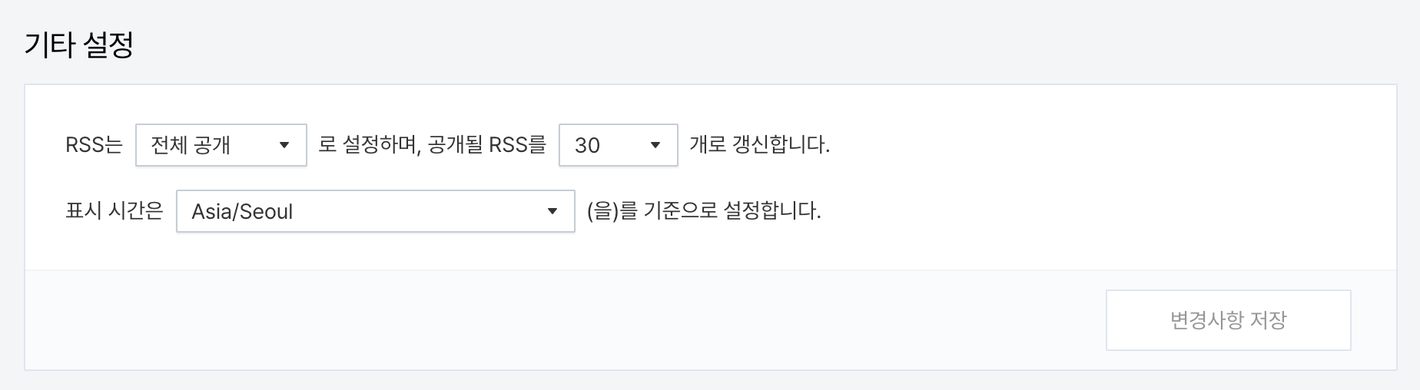Click the (을)를 기준으로 설정합니다. text

[704, 211]
